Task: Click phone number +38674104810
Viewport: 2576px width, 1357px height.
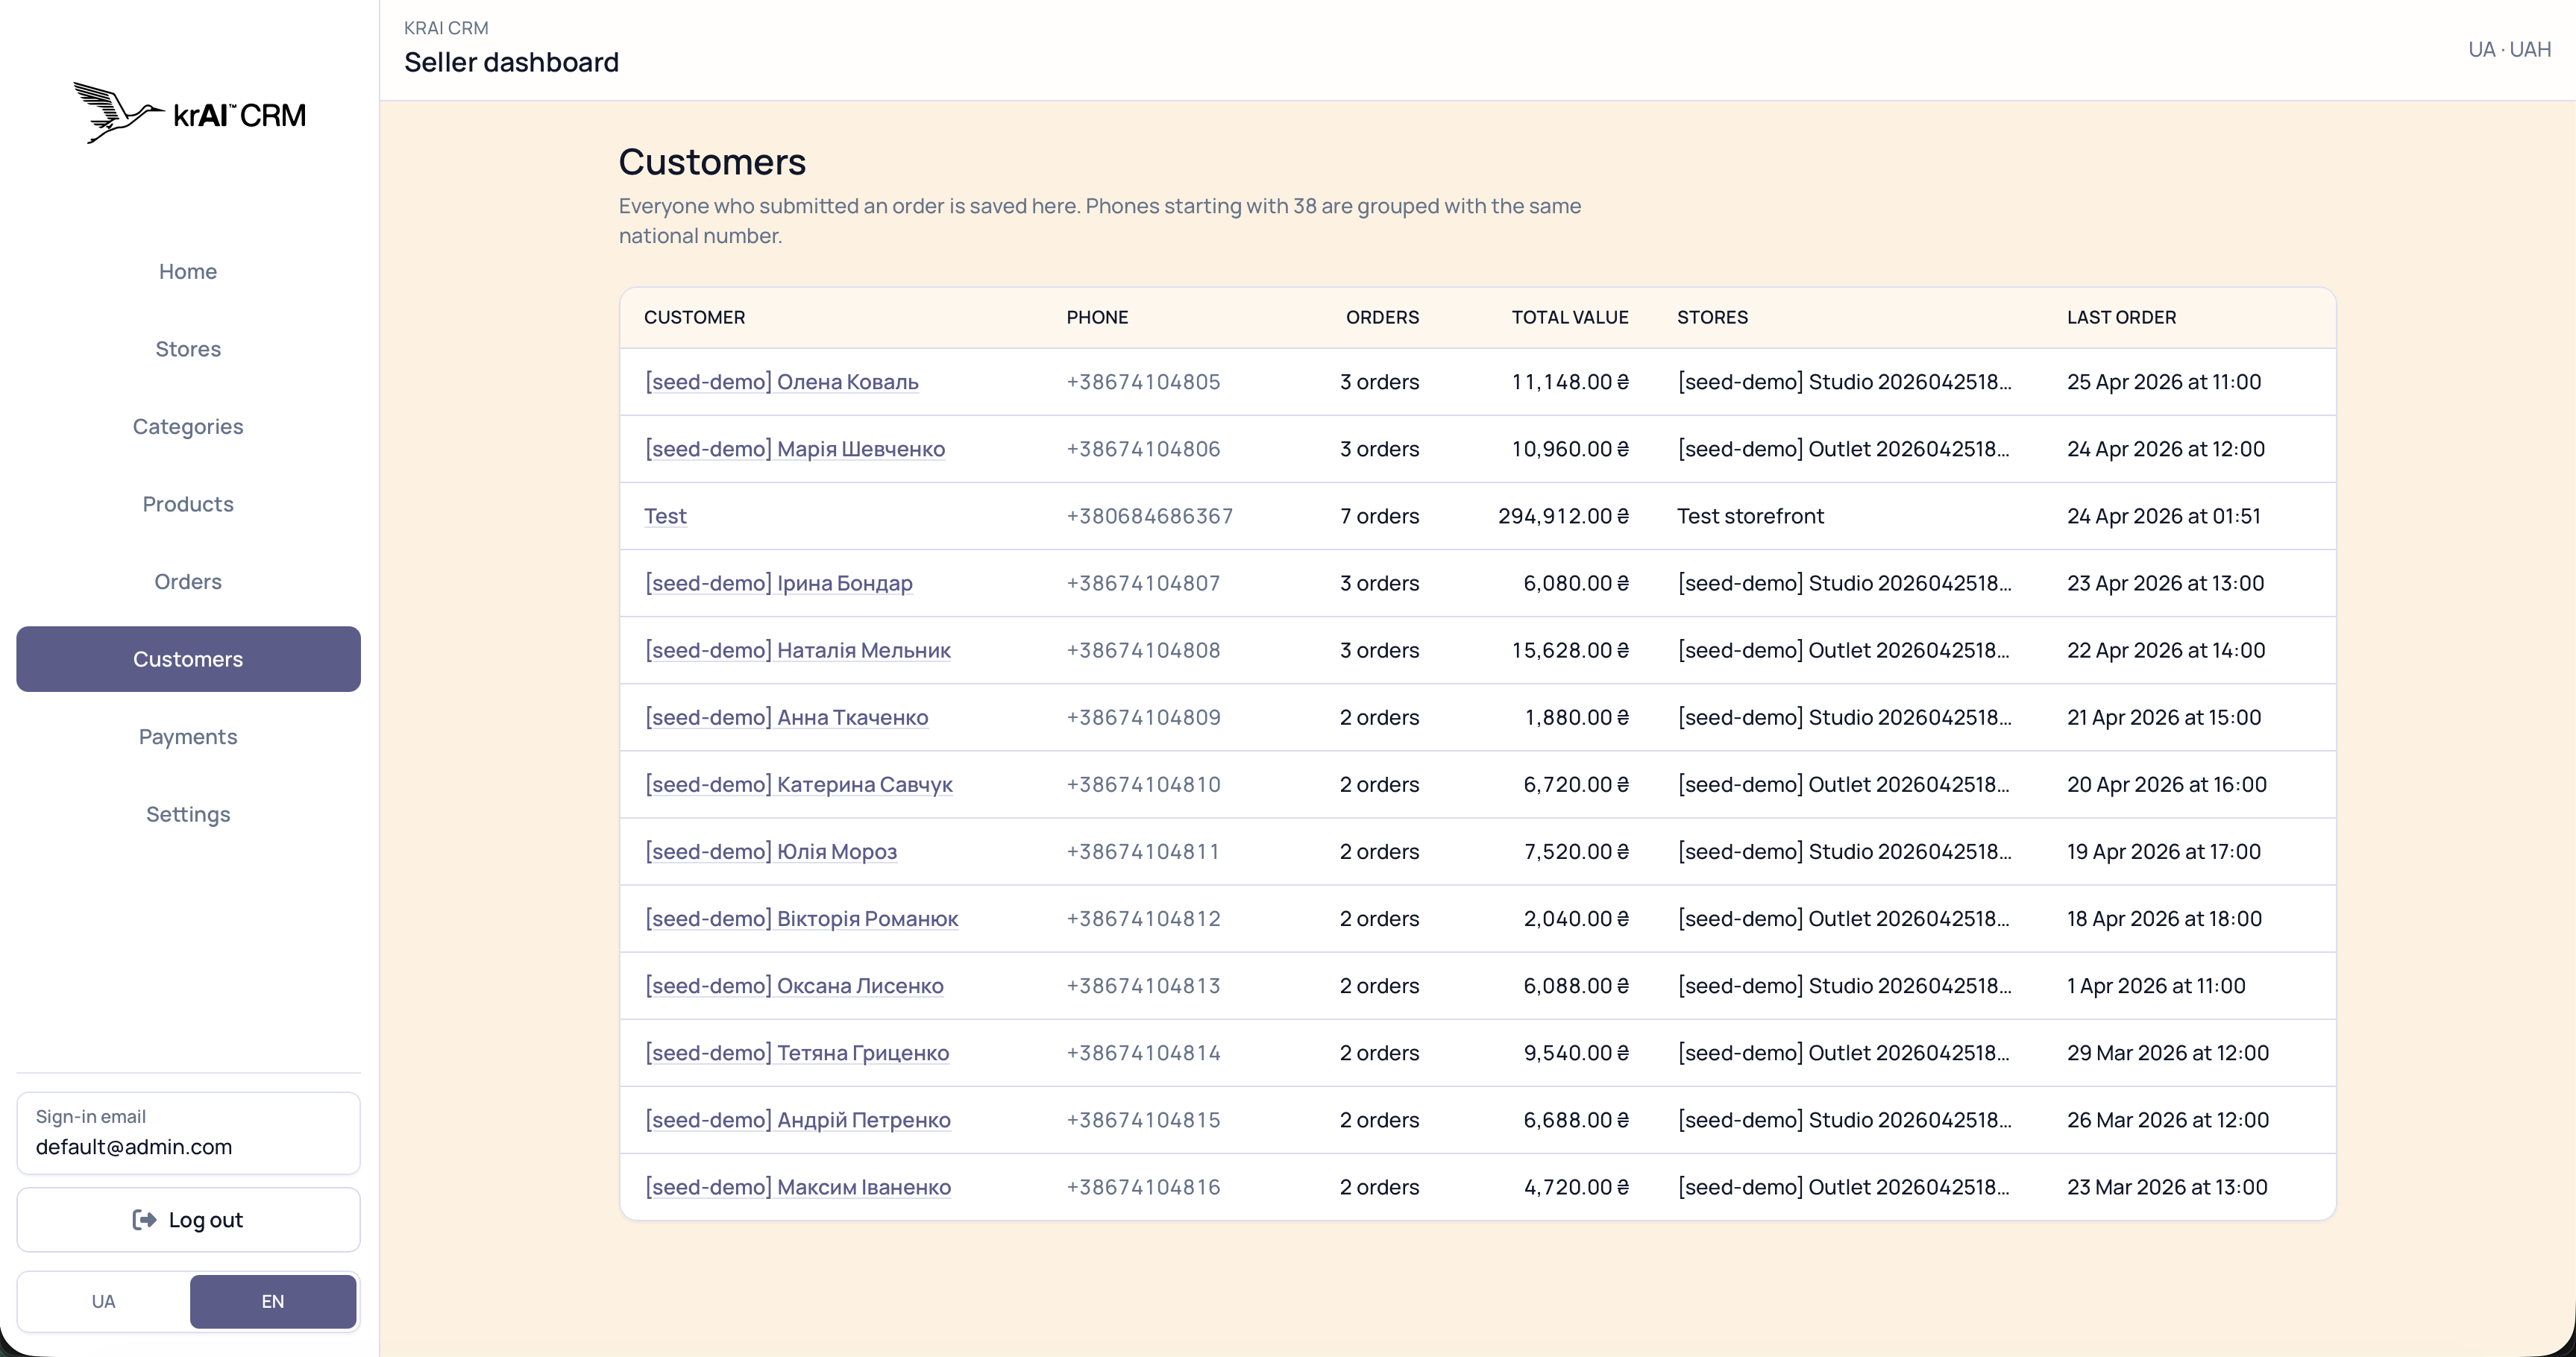Action: [1143, 784]
